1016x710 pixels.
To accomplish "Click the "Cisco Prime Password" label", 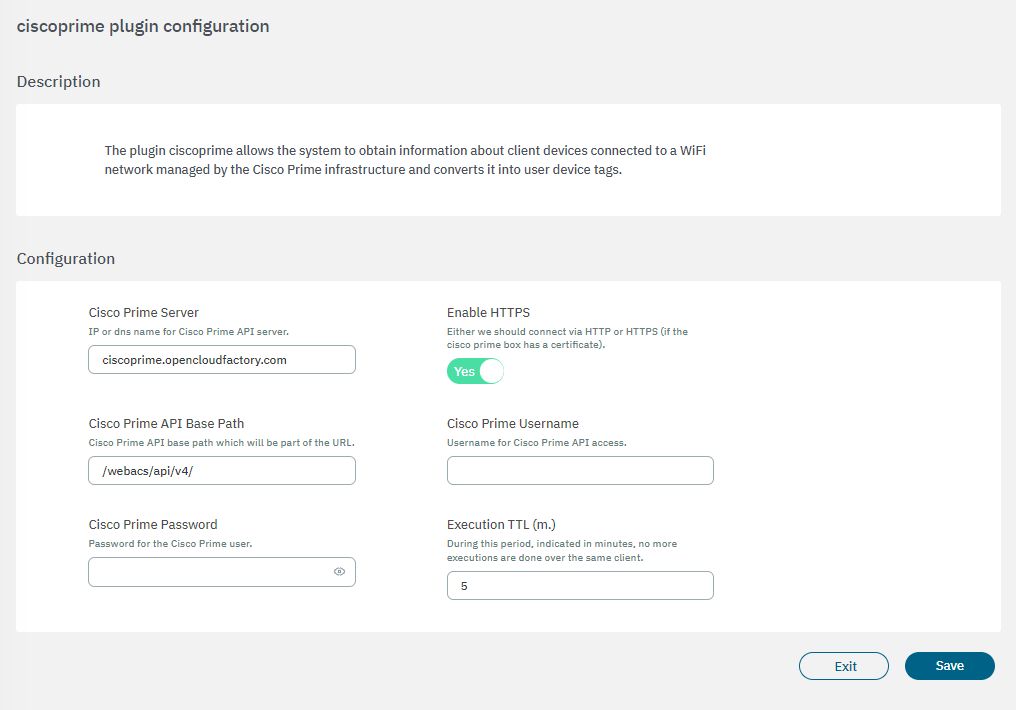I will 152,525.
